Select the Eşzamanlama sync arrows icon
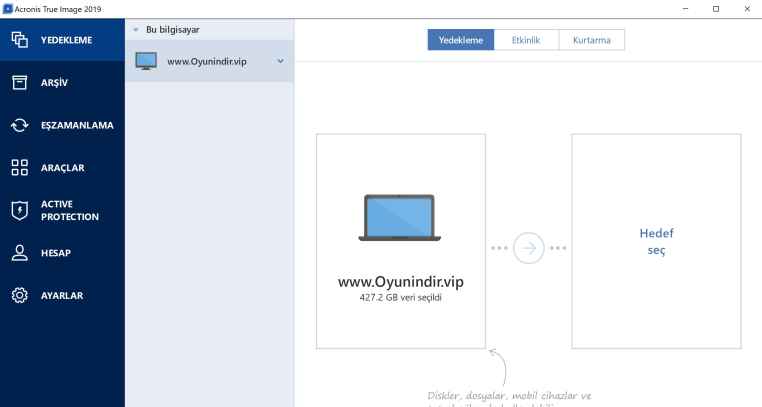The height and width of the screenshot is (407, 762). coord(19,125)
